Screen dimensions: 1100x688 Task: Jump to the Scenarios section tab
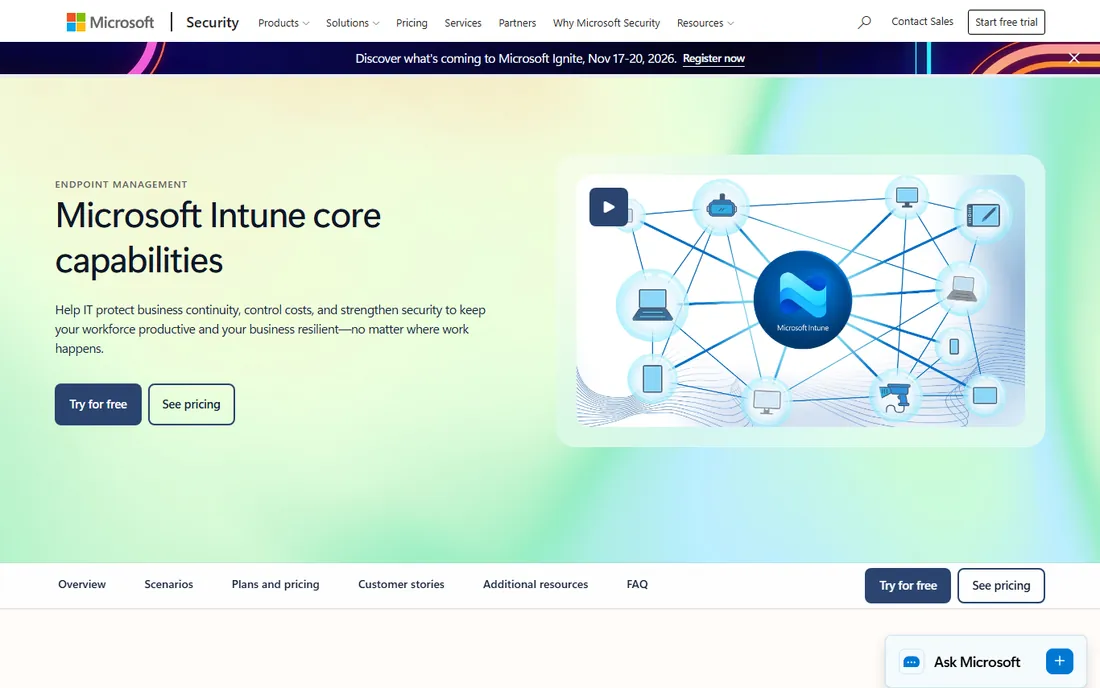(x=168, y=584)
